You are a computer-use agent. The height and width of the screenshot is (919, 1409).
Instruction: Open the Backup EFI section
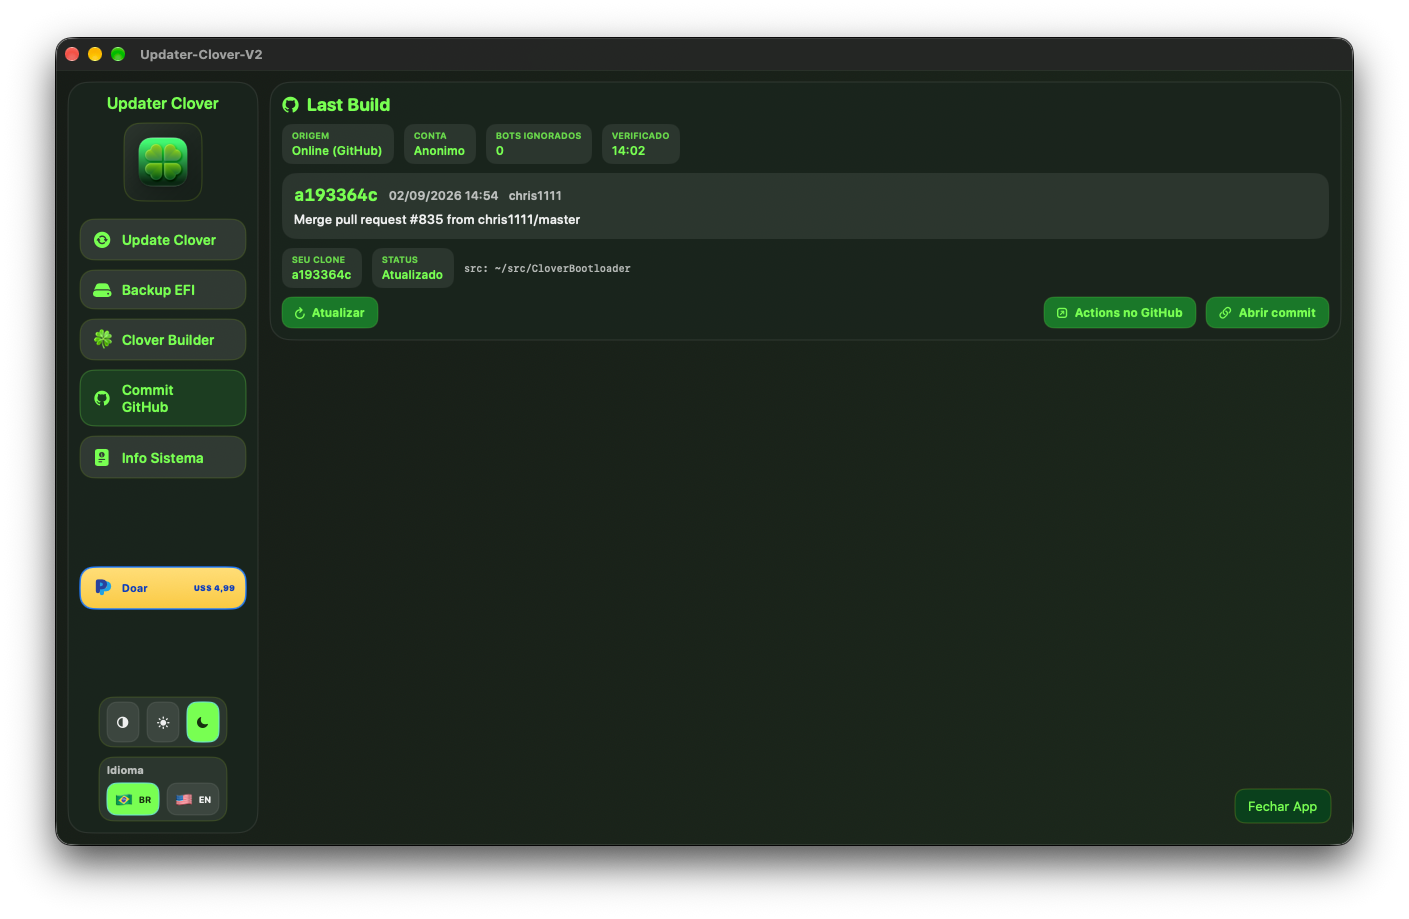coord(163,290)
